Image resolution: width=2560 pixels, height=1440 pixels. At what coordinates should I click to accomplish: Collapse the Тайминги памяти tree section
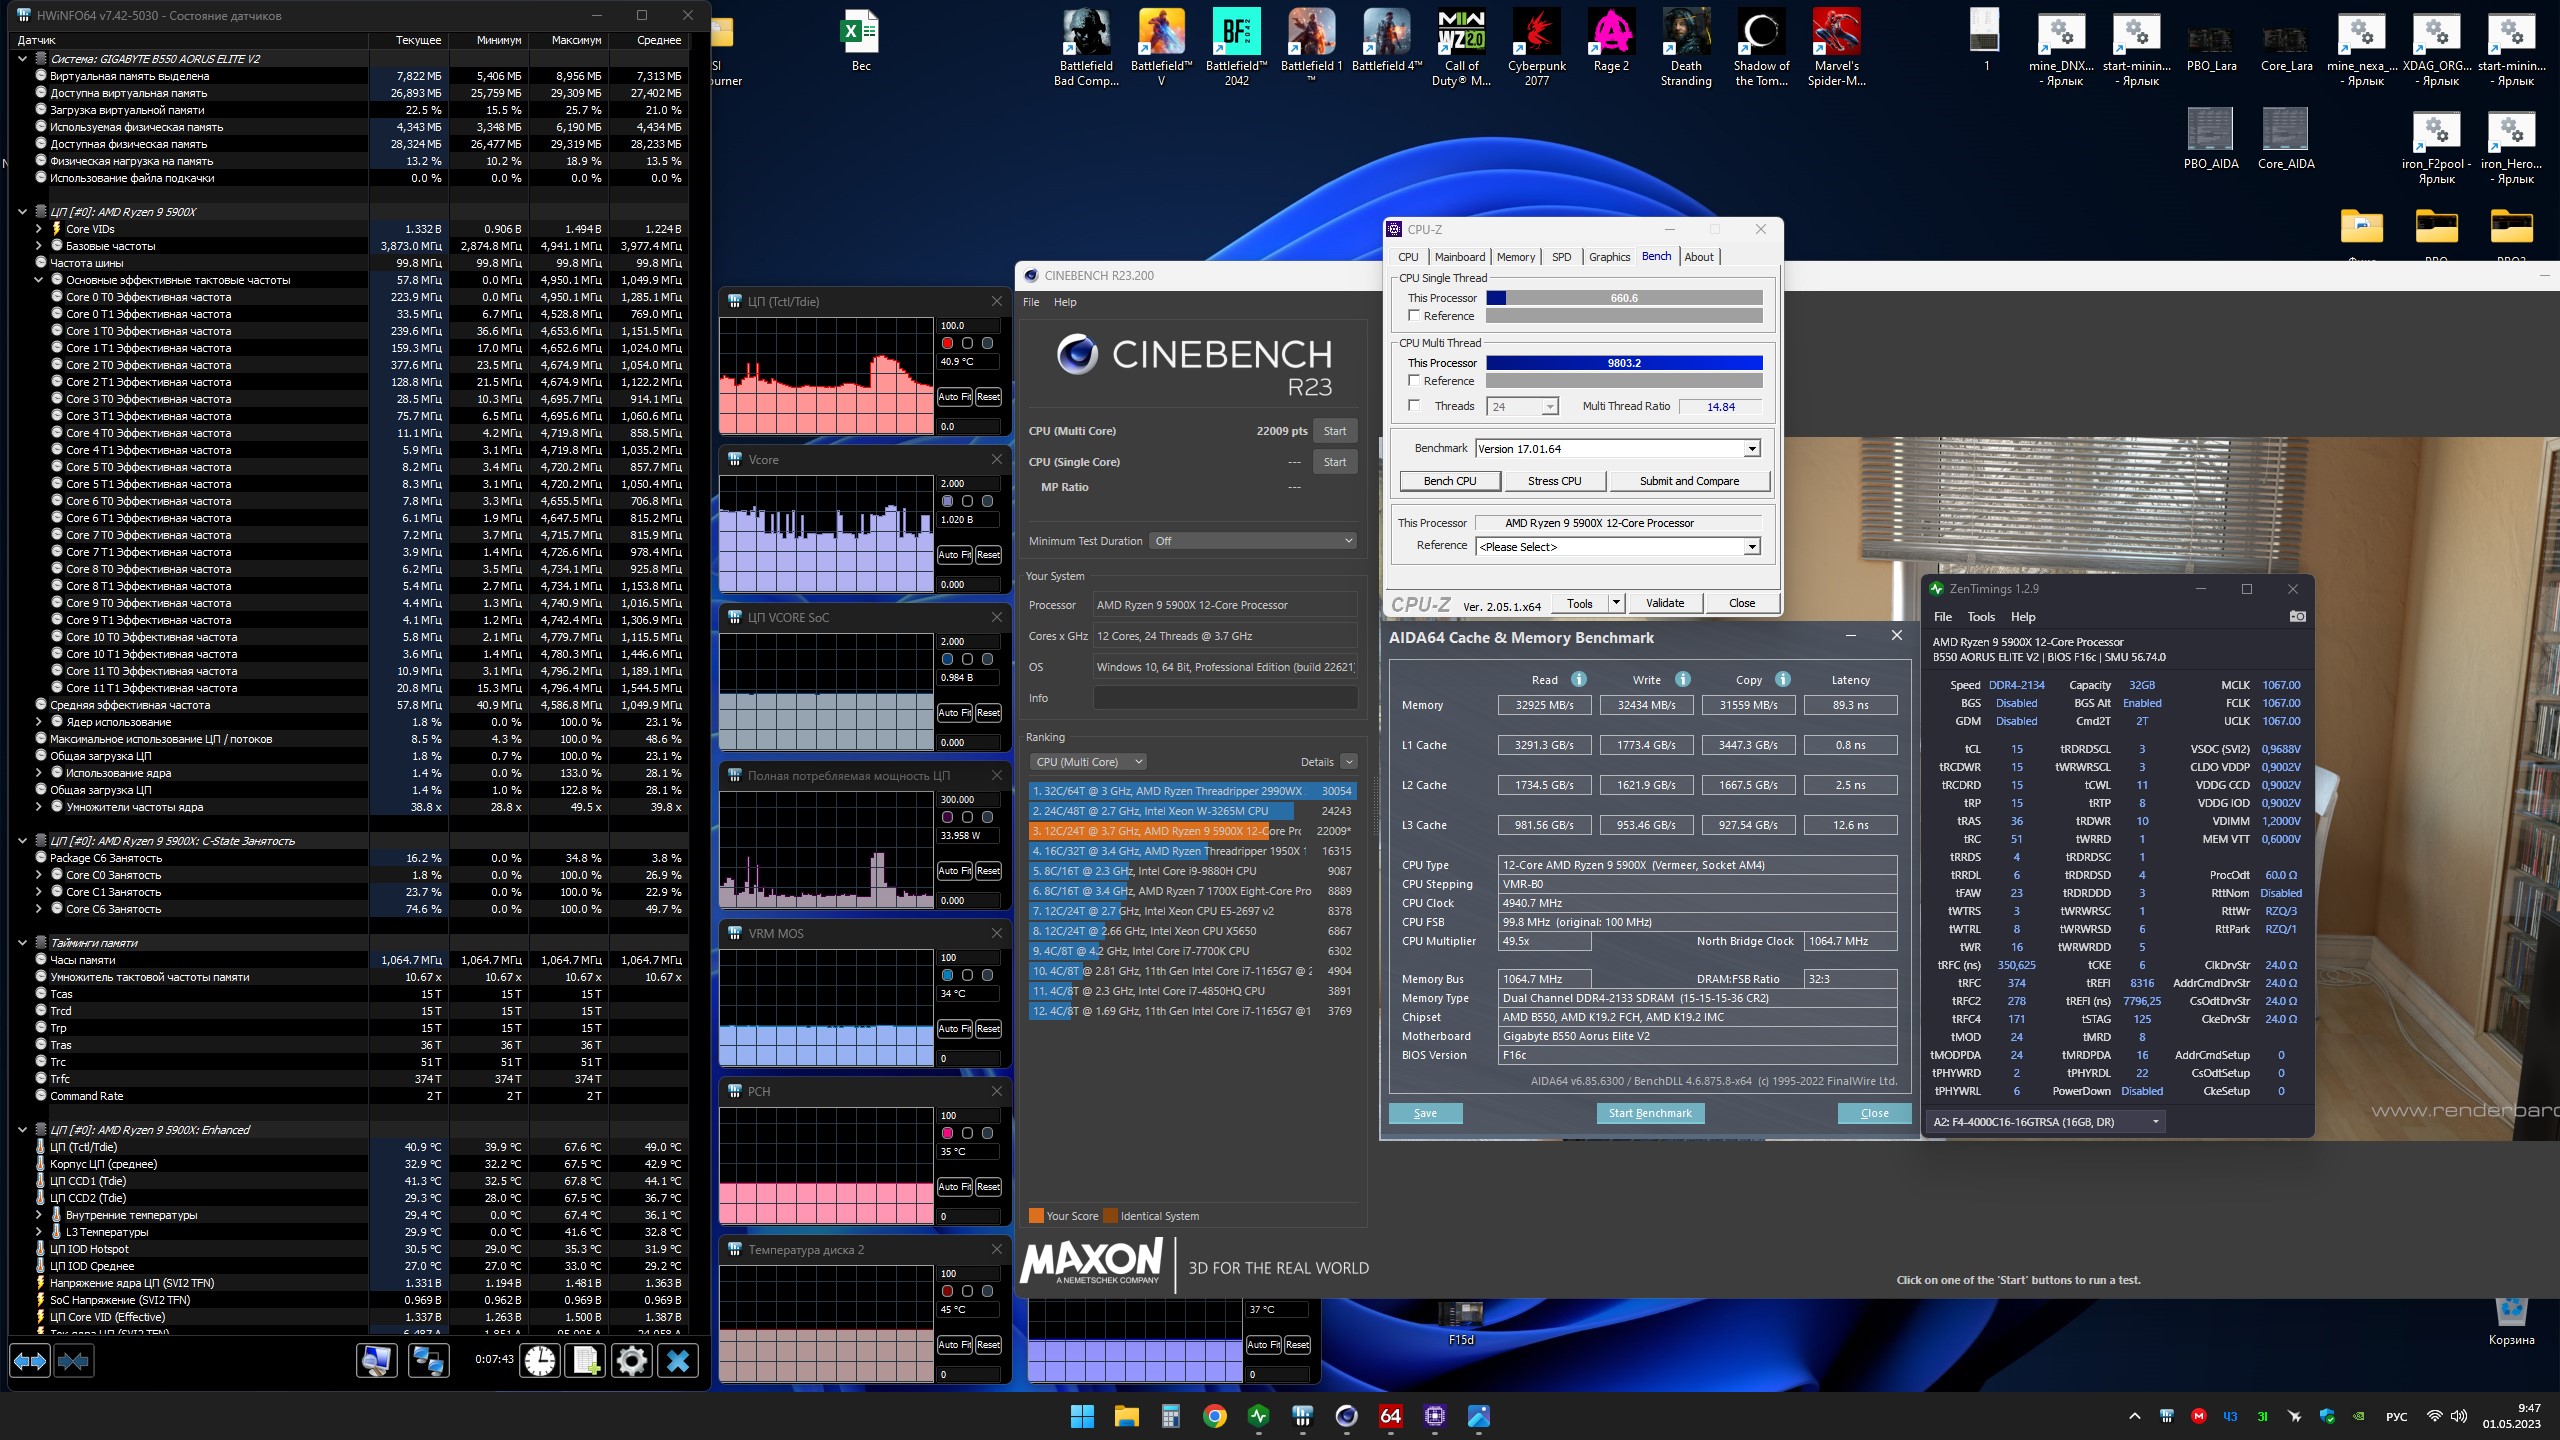click(x=22, y=943)
